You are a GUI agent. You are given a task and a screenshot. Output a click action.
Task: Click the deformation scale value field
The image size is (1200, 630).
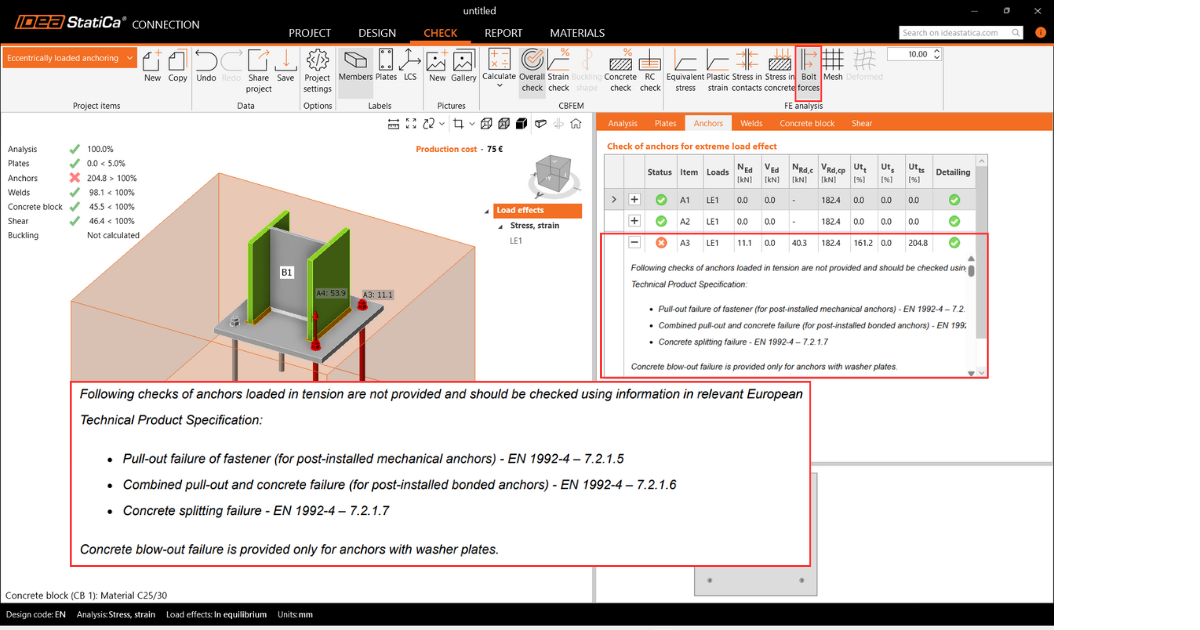909,55
